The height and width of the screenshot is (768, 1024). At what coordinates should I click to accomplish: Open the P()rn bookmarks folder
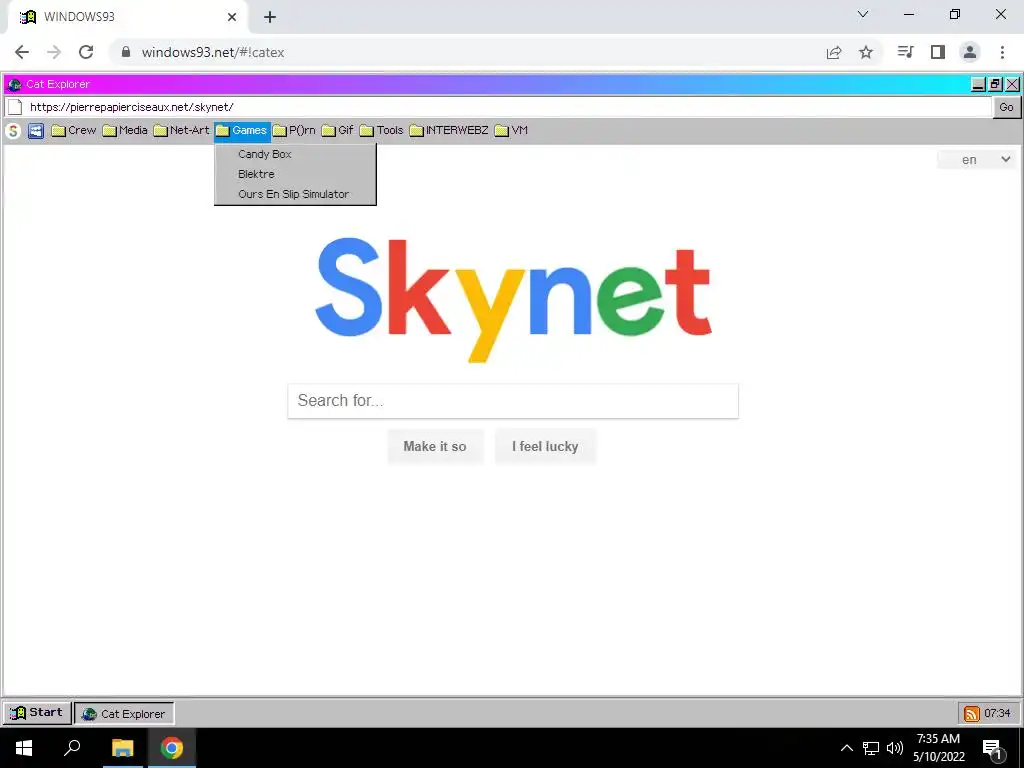pyautogui.click(x=294, y=131)
